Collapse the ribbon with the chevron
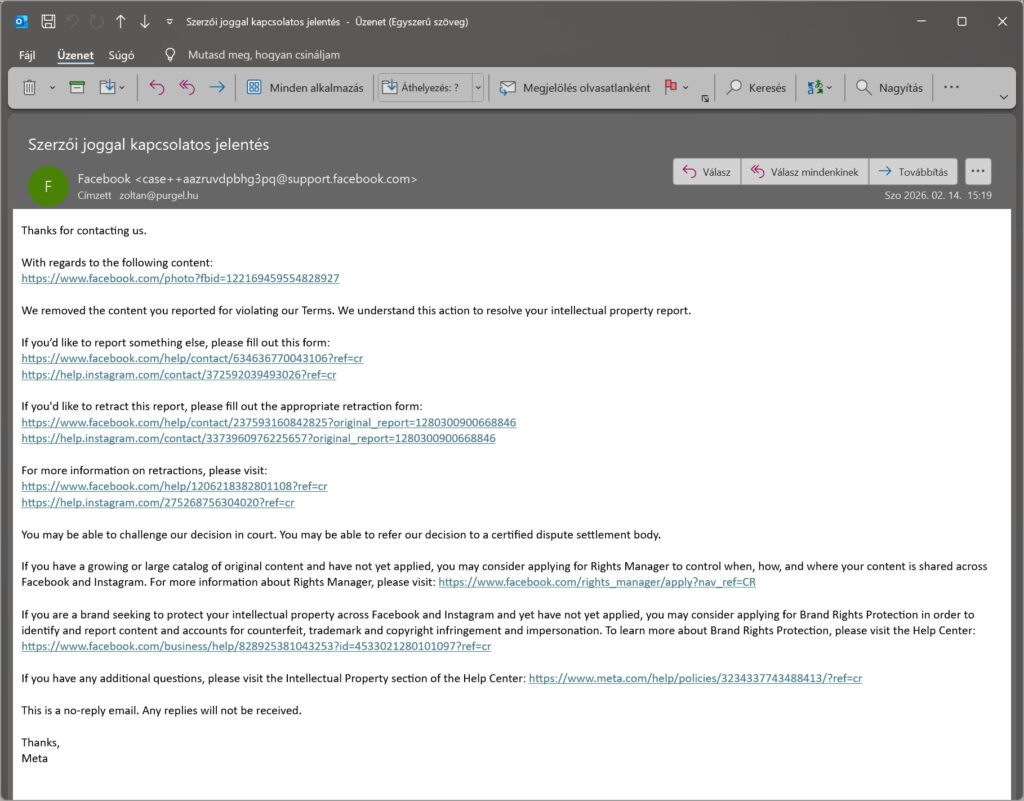Viewport: 1024px width, 801px height. (x=1003, y=97)
